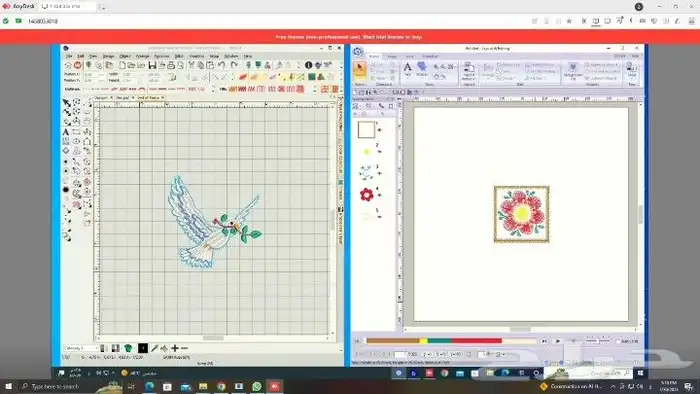The image size is (700, 394).
Task: Open WhatsApp from local taskbar
Action: coord(257,386)
